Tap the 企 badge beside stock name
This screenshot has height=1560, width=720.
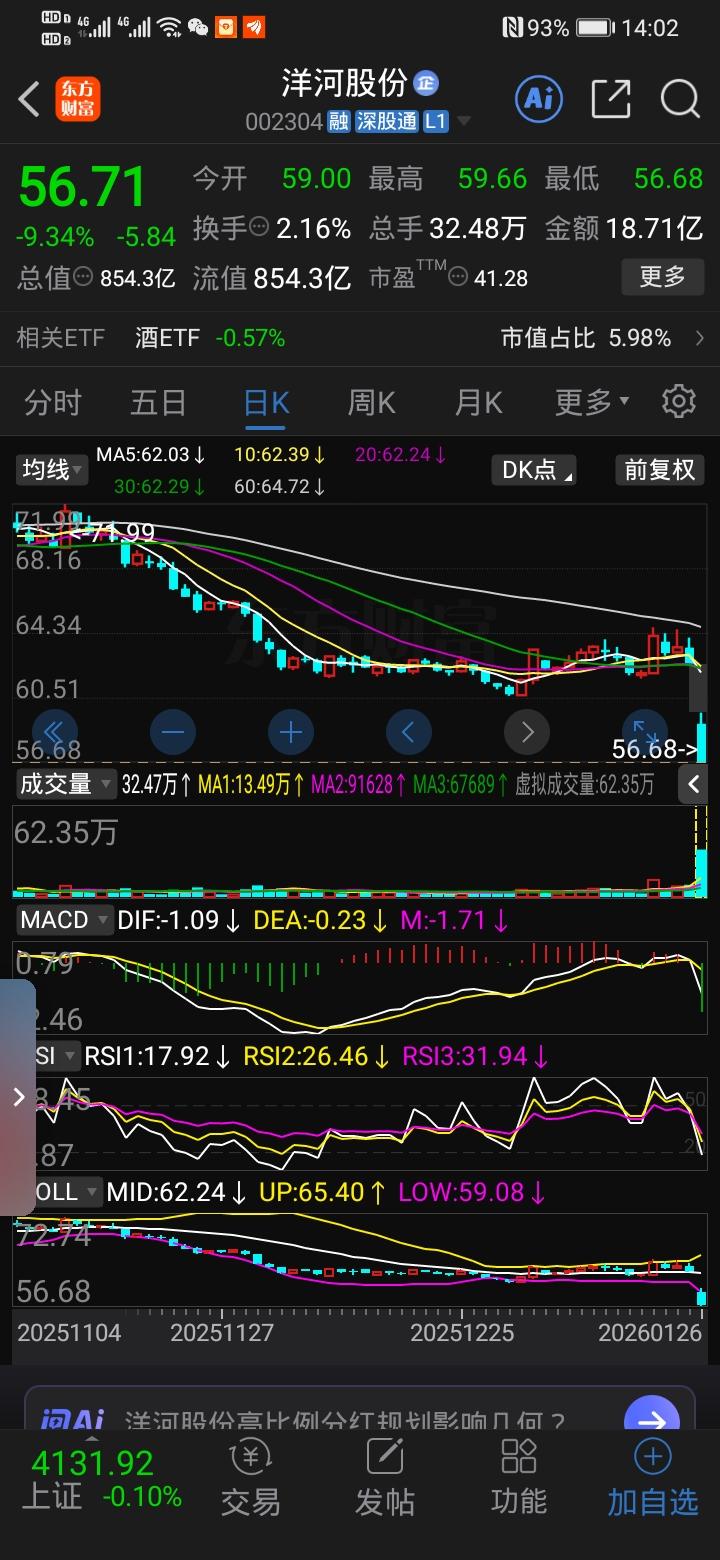(x=426, y=82)
